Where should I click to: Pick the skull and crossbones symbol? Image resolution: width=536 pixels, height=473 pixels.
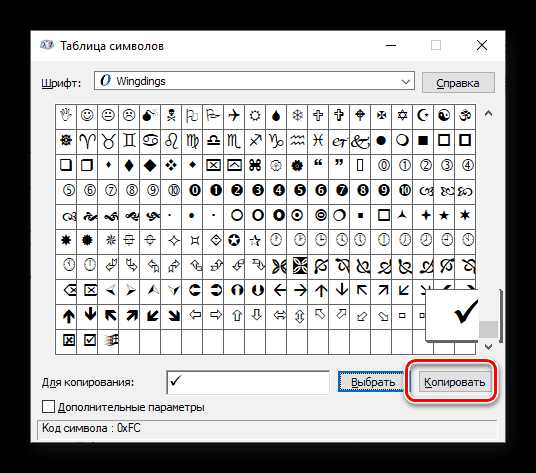(171, 116)
